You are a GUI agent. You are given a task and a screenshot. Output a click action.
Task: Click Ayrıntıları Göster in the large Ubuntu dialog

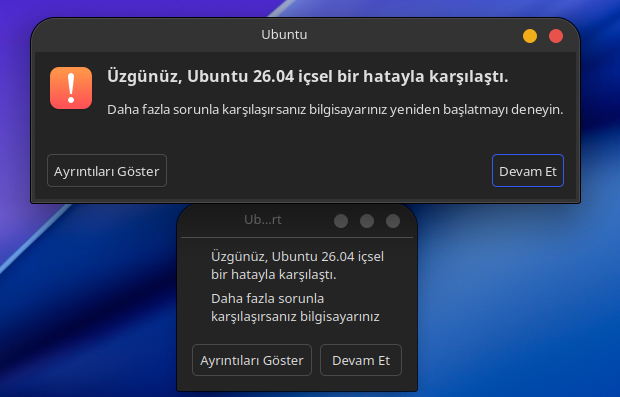[x=107, y=171]
